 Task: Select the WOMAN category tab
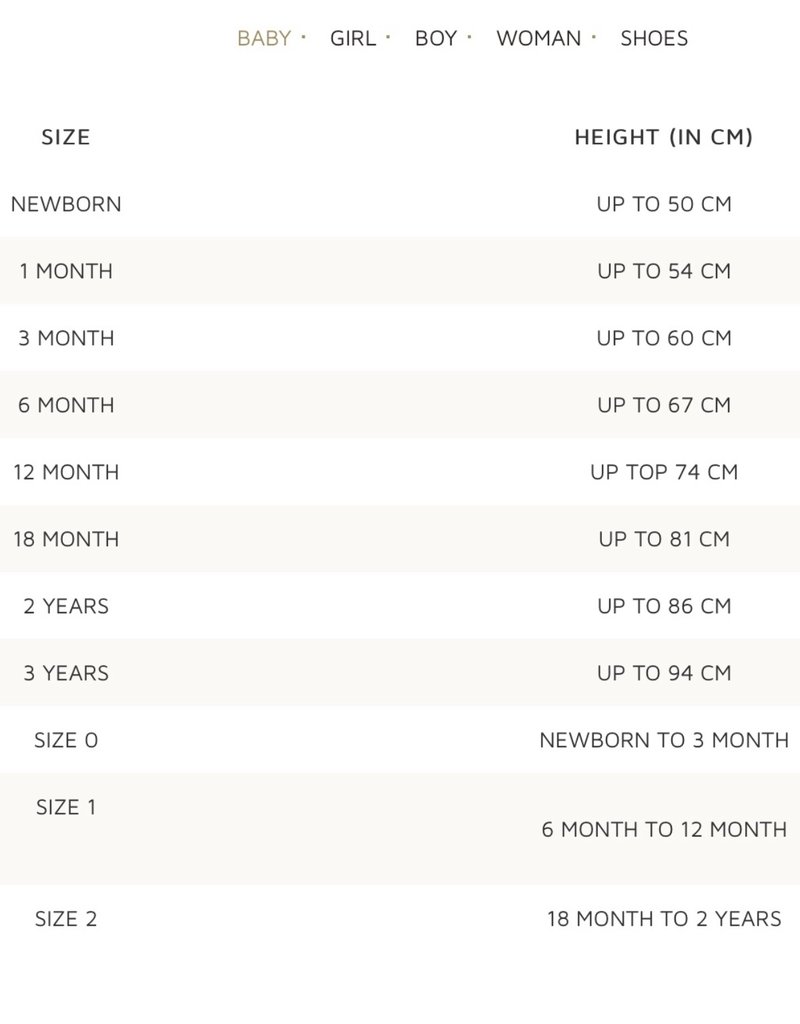tap(538, 38)
